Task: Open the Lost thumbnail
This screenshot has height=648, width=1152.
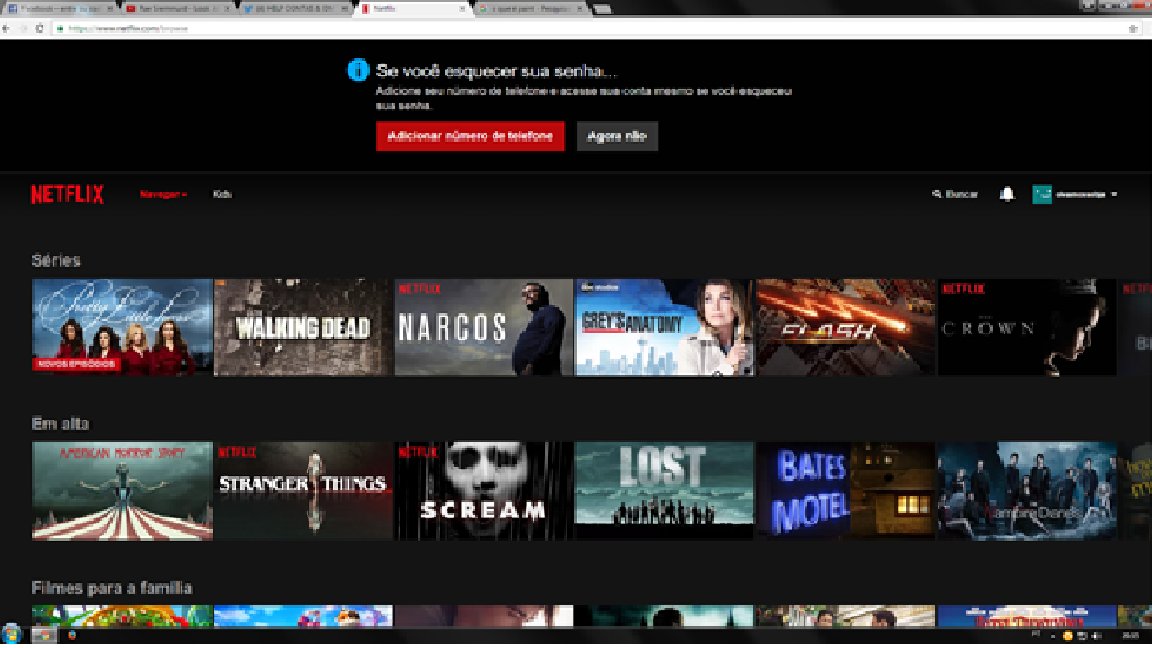Action: coord(664,491)
